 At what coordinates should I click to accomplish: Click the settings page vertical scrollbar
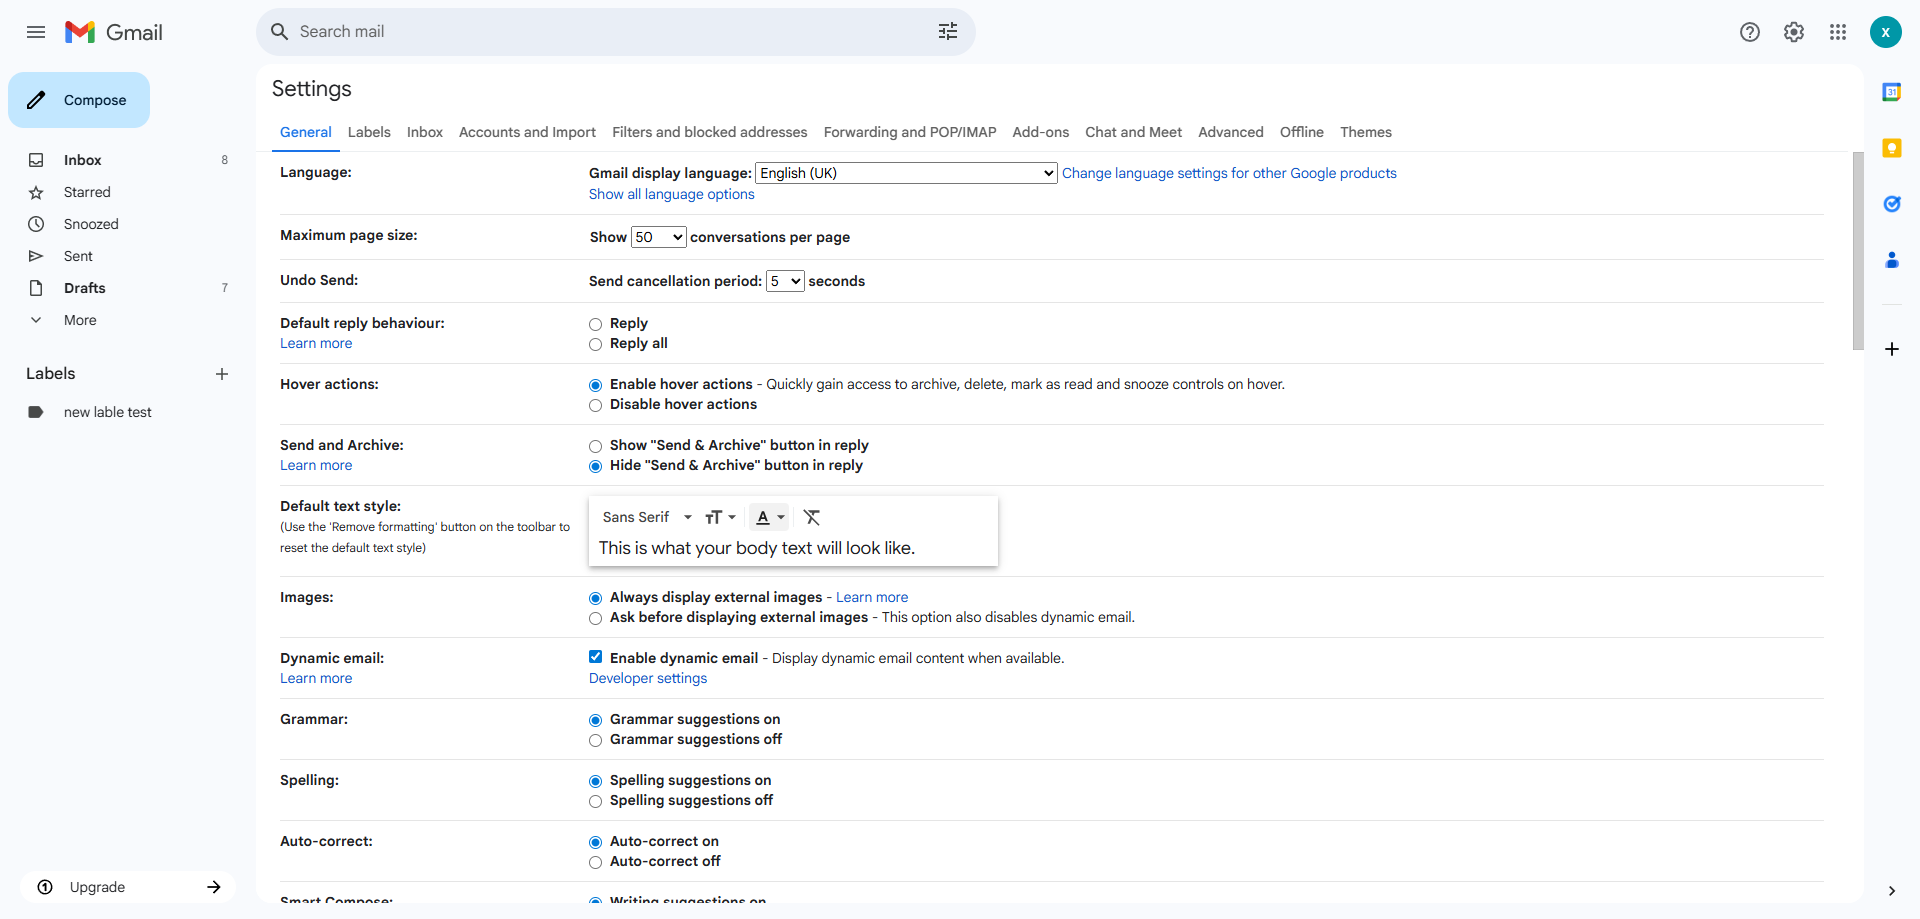point(1858,250)
